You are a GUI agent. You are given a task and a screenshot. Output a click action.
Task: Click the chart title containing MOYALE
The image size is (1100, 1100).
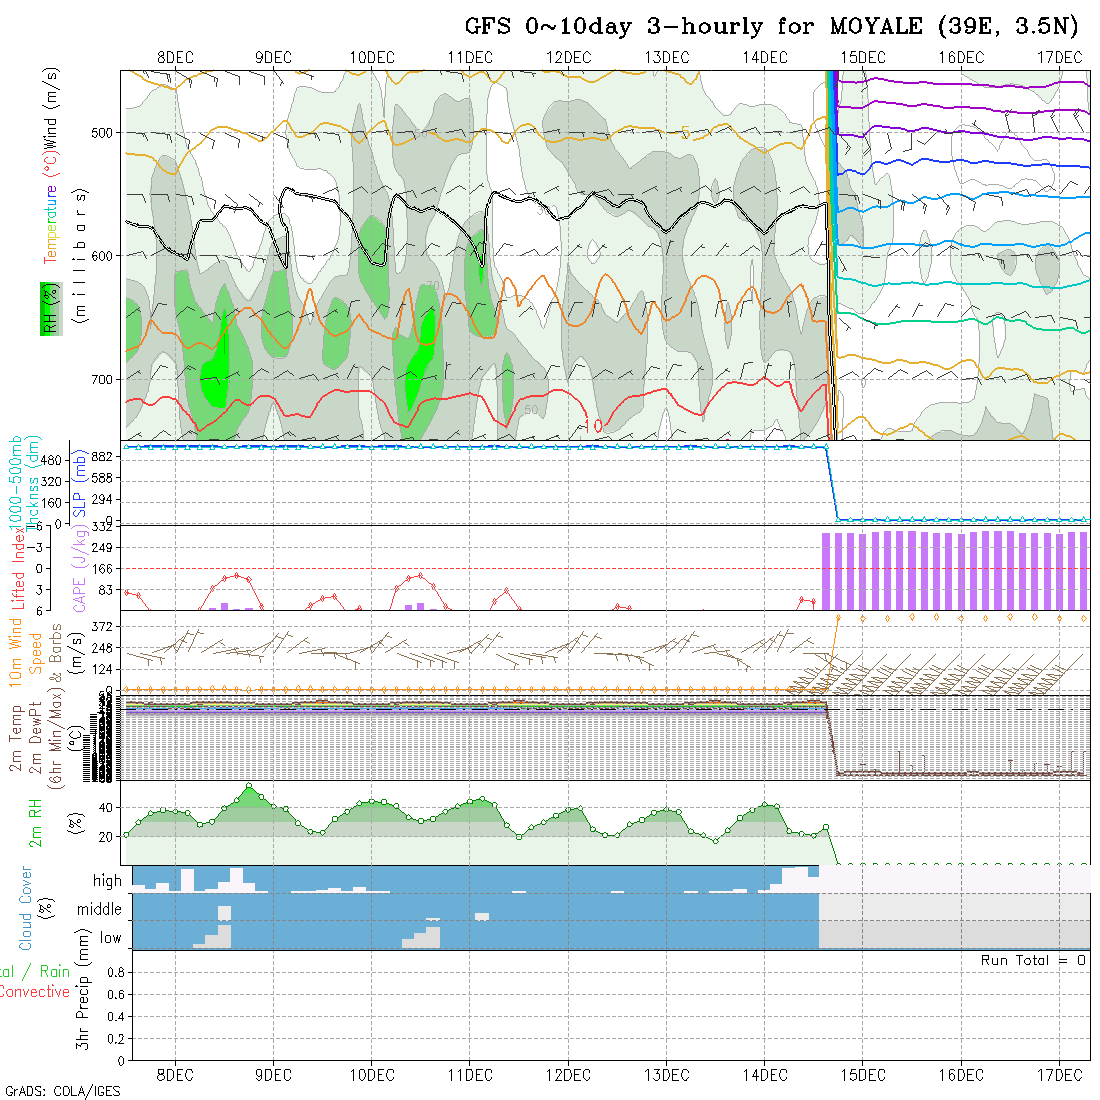(x=772, y=26)
